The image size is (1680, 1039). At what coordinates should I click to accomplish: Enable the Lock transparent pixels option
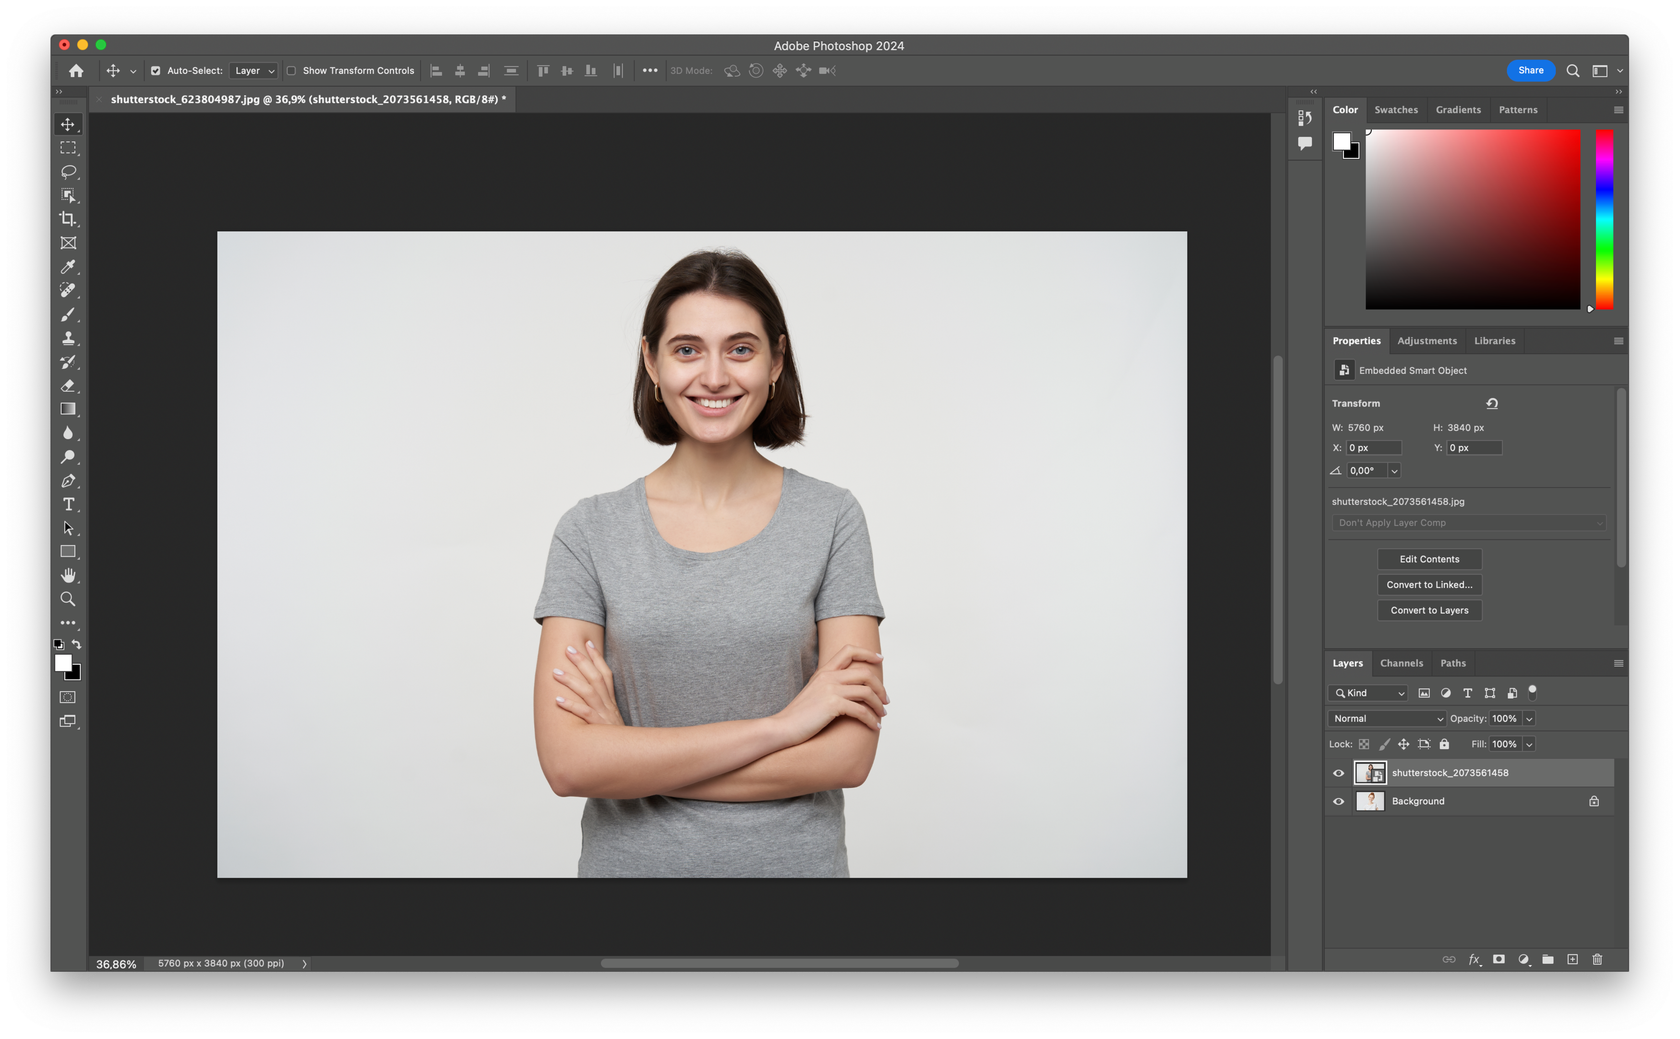(x=1363, y=744)
